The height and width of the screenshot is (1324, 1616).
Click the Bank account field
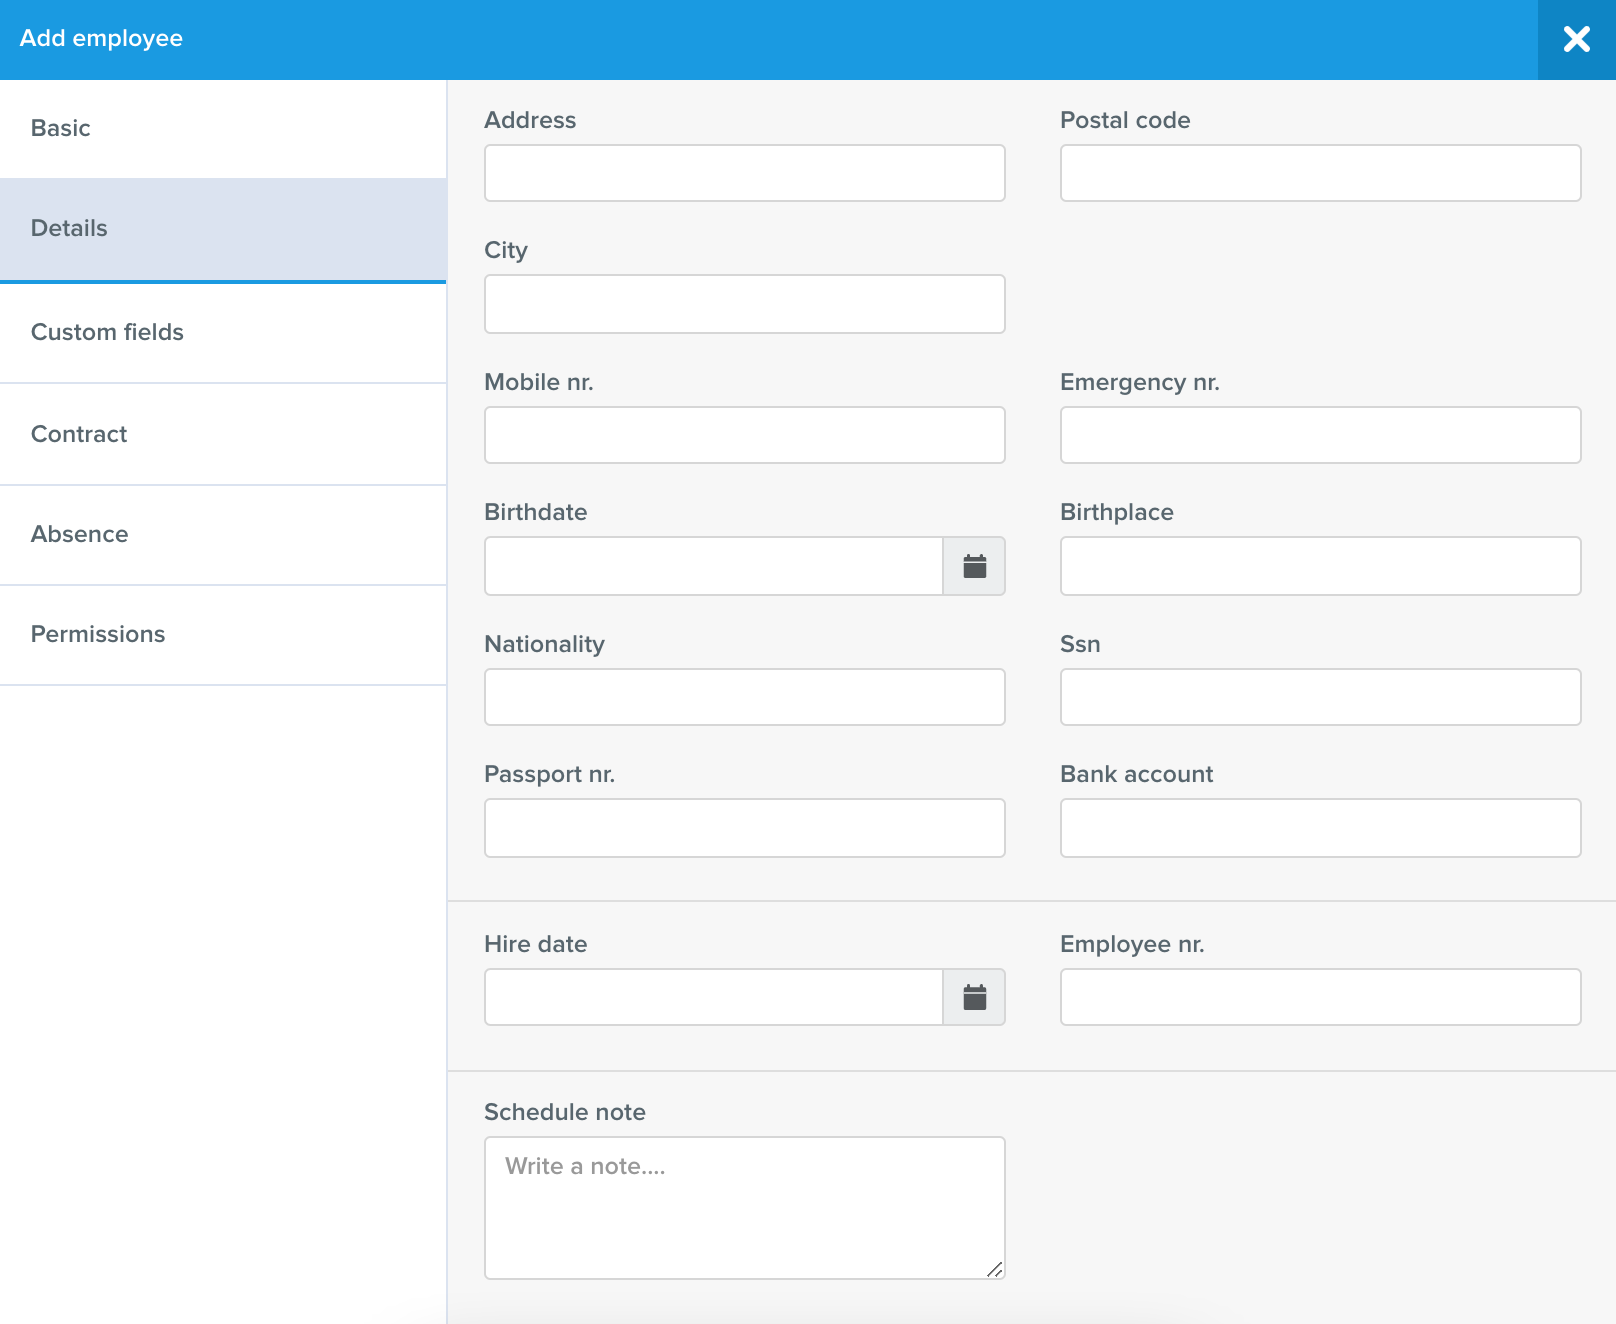[x=1320, y=828]
